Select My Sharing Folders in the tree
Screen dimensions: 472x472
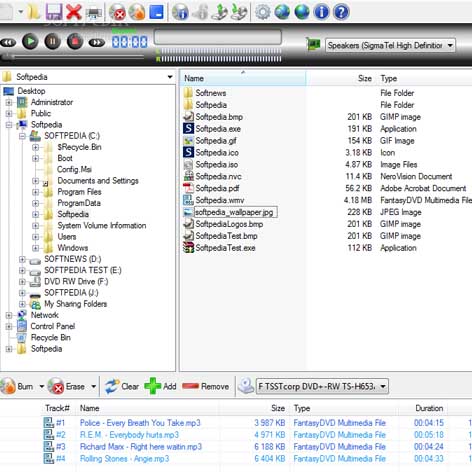[x=76, y=304]
